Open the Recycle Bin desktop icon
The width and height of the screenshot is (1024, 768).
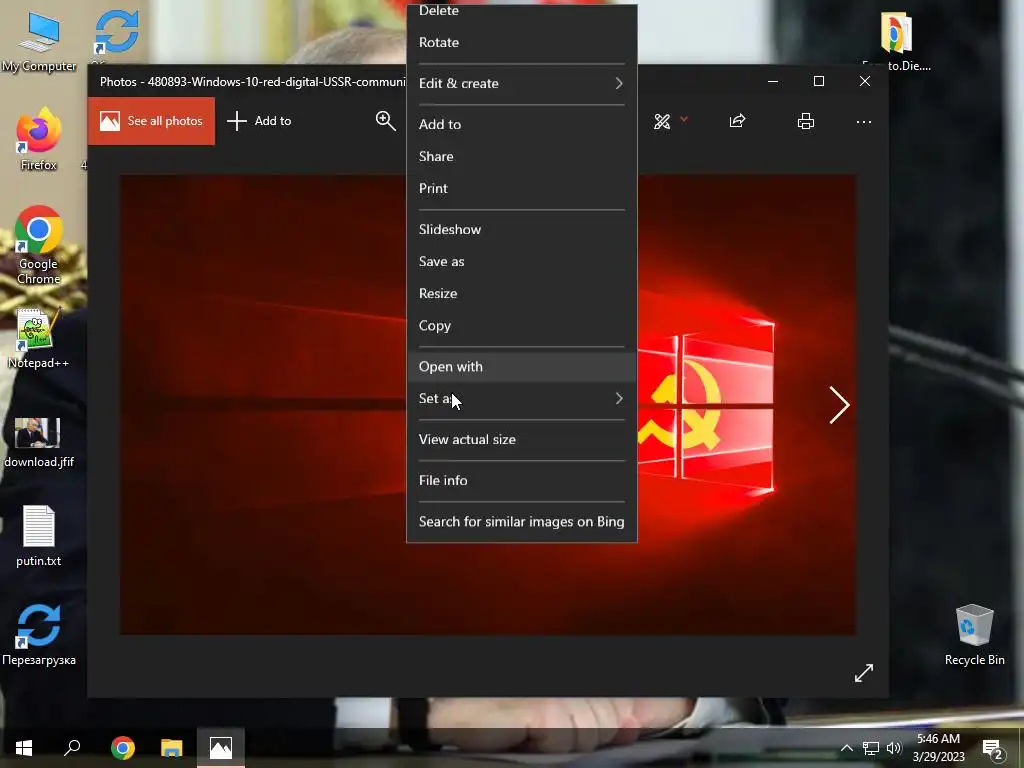pos(974,635)
